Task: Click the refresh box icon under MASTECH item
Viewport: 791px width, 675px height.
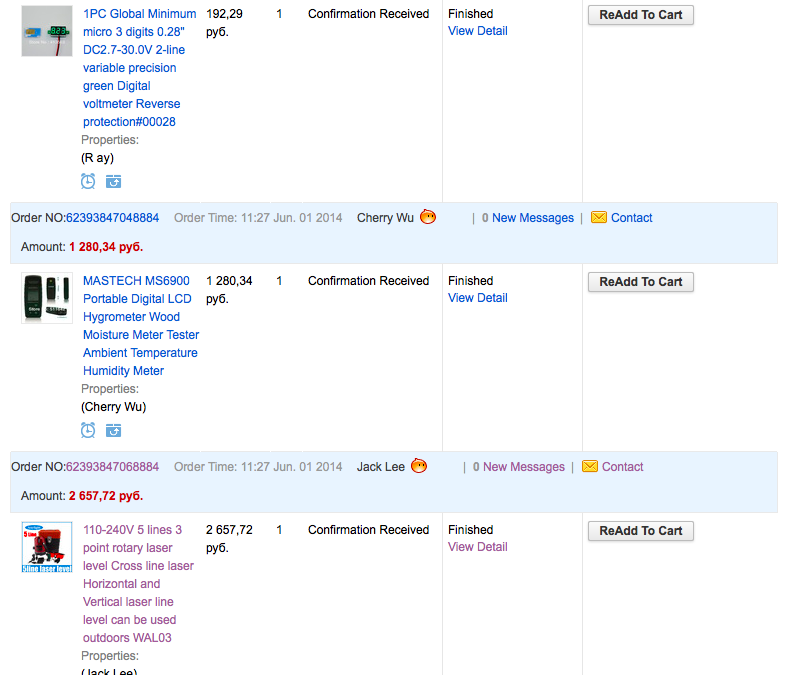Action: 113,430
